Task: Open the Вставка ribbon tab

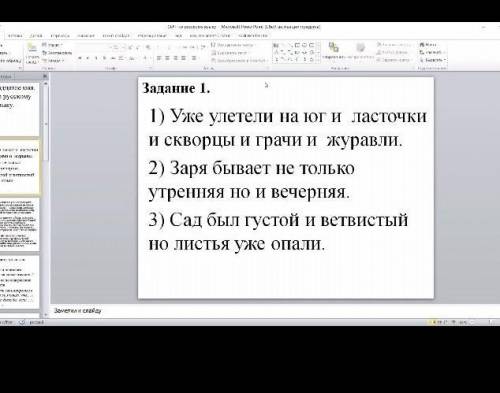Action: point(15,36)
